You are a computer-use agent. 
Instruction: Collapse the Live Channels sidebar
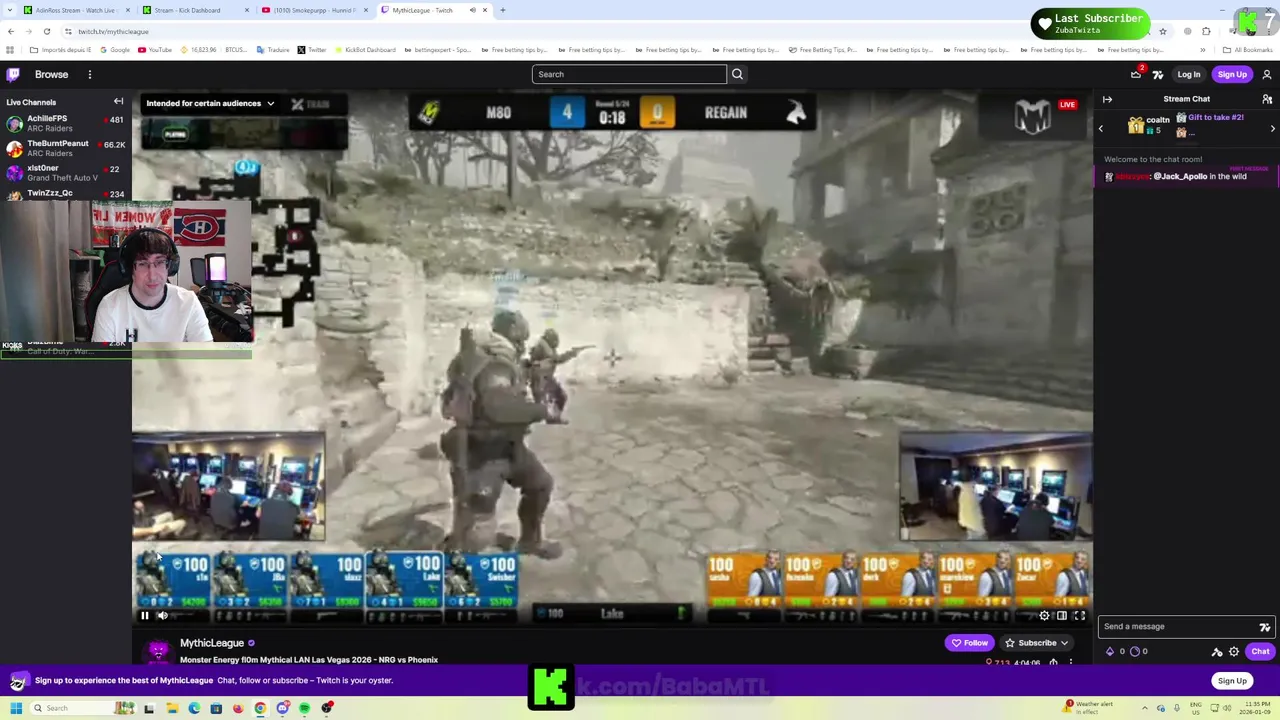(118, 101)
